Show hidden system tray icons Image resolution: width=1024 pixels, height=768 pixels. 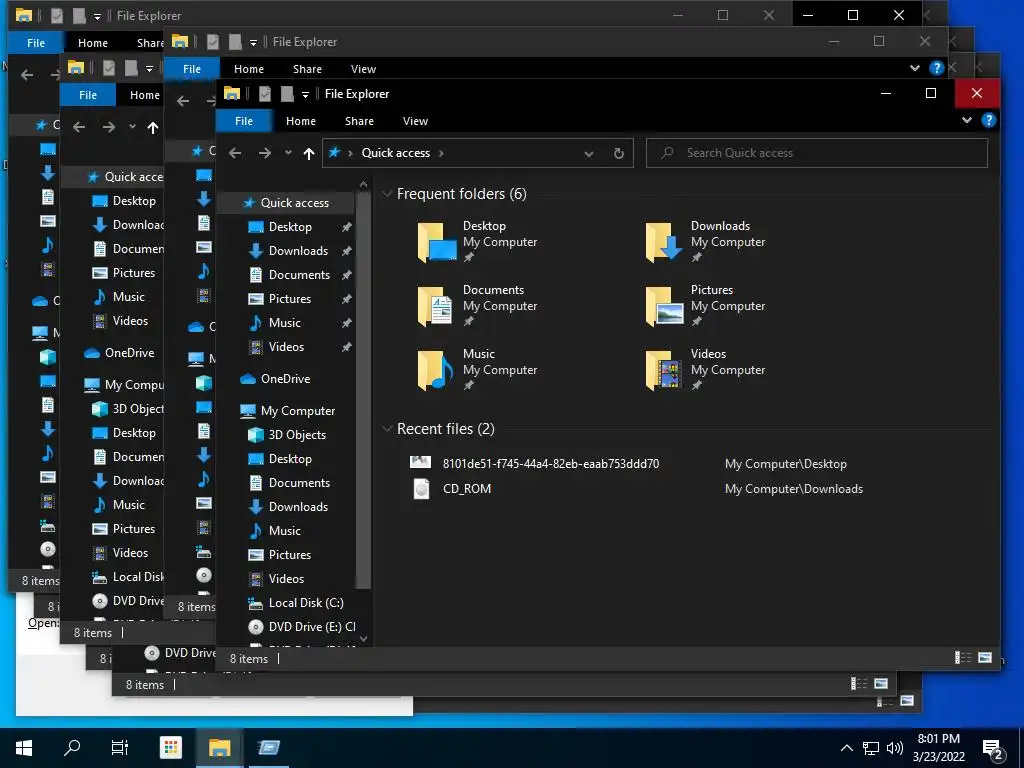846,748
